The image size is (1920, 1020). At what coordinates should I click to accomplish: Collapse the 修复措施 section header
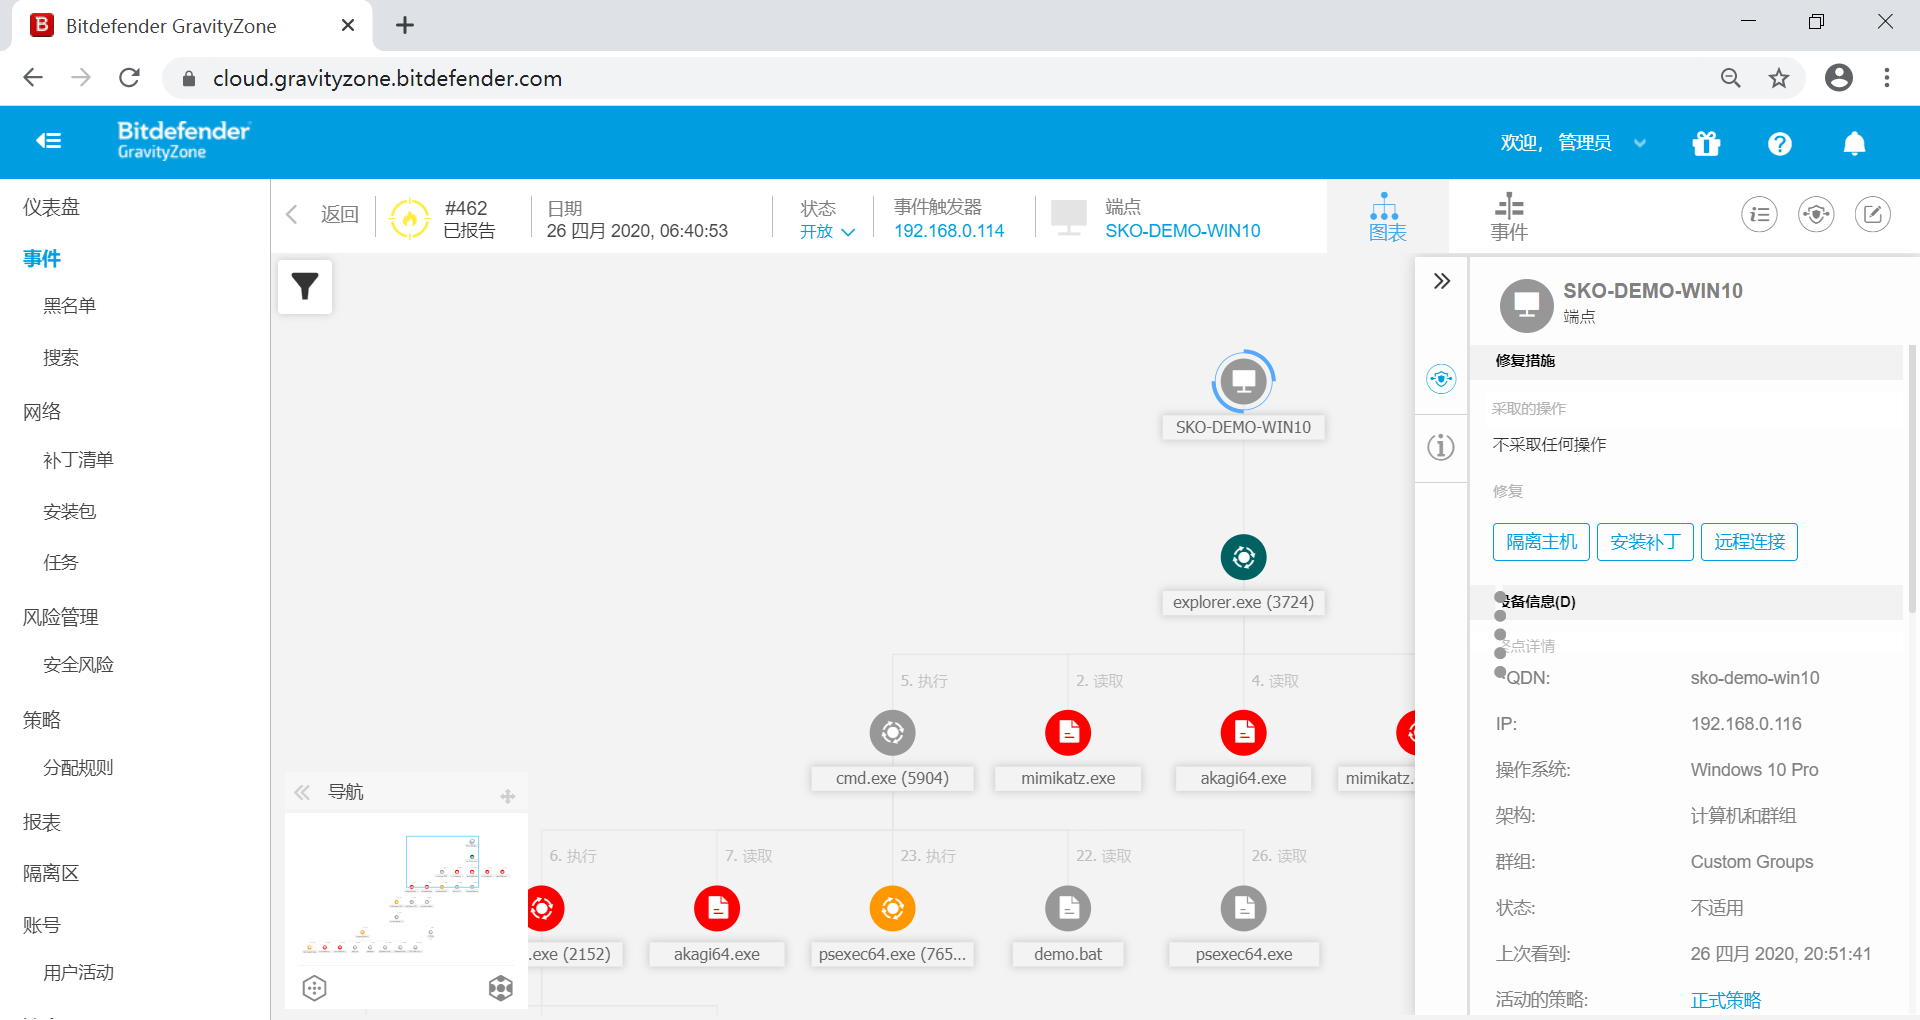click(x=1686, y=361)
